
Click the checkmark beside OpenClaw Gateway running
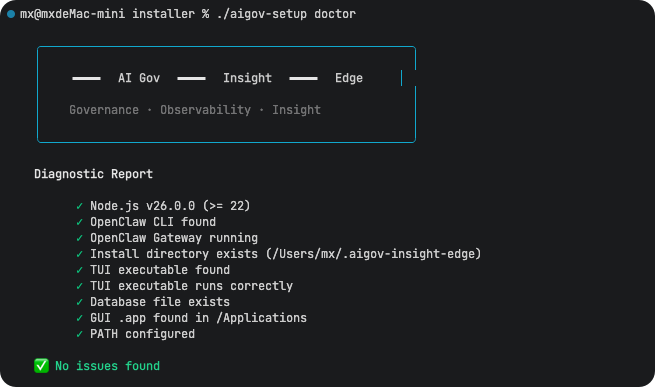tap(79, 238)
